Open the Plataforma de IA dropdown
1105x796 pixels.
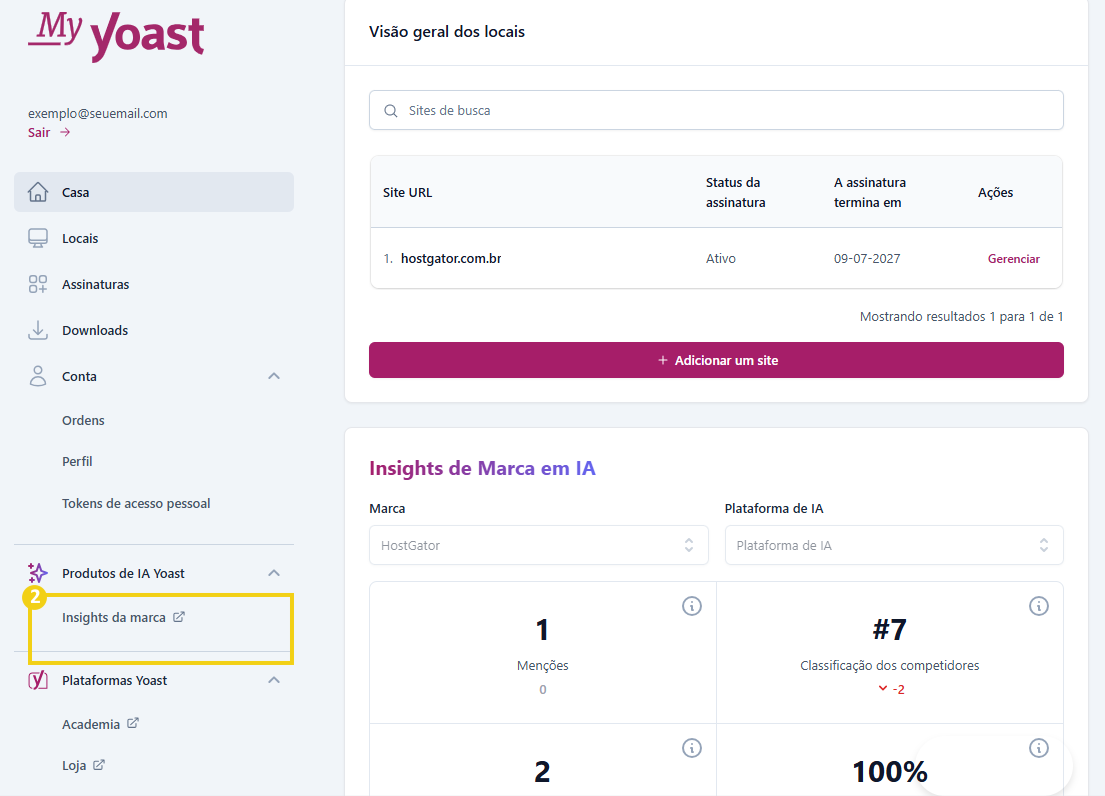point(894,545)
